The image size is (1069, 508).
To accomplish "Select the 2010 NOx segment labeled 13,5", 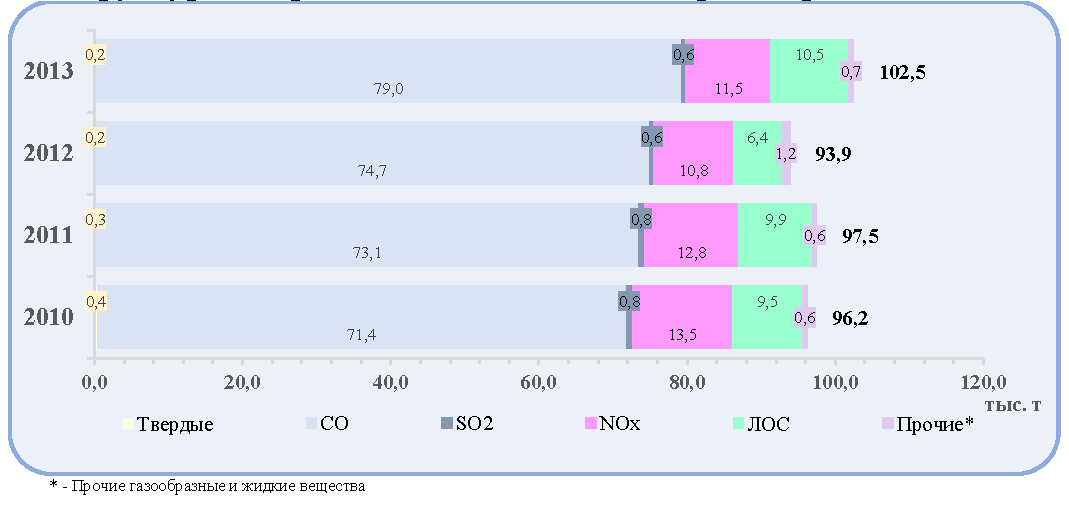I will coord(682,317).
